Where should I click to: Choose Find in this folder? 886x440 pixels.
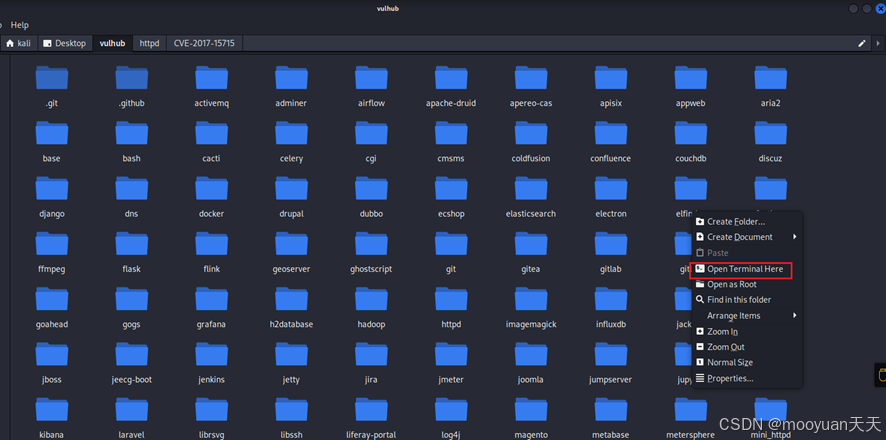746,300
